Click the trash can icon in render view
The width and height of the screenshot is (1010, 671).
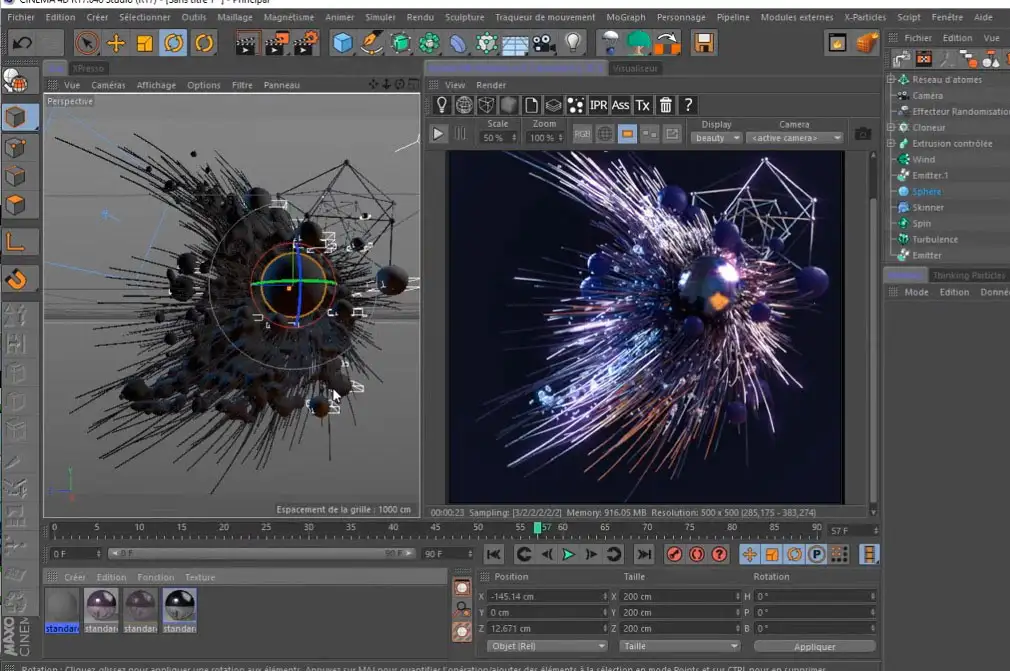click(x=666, y=105)
